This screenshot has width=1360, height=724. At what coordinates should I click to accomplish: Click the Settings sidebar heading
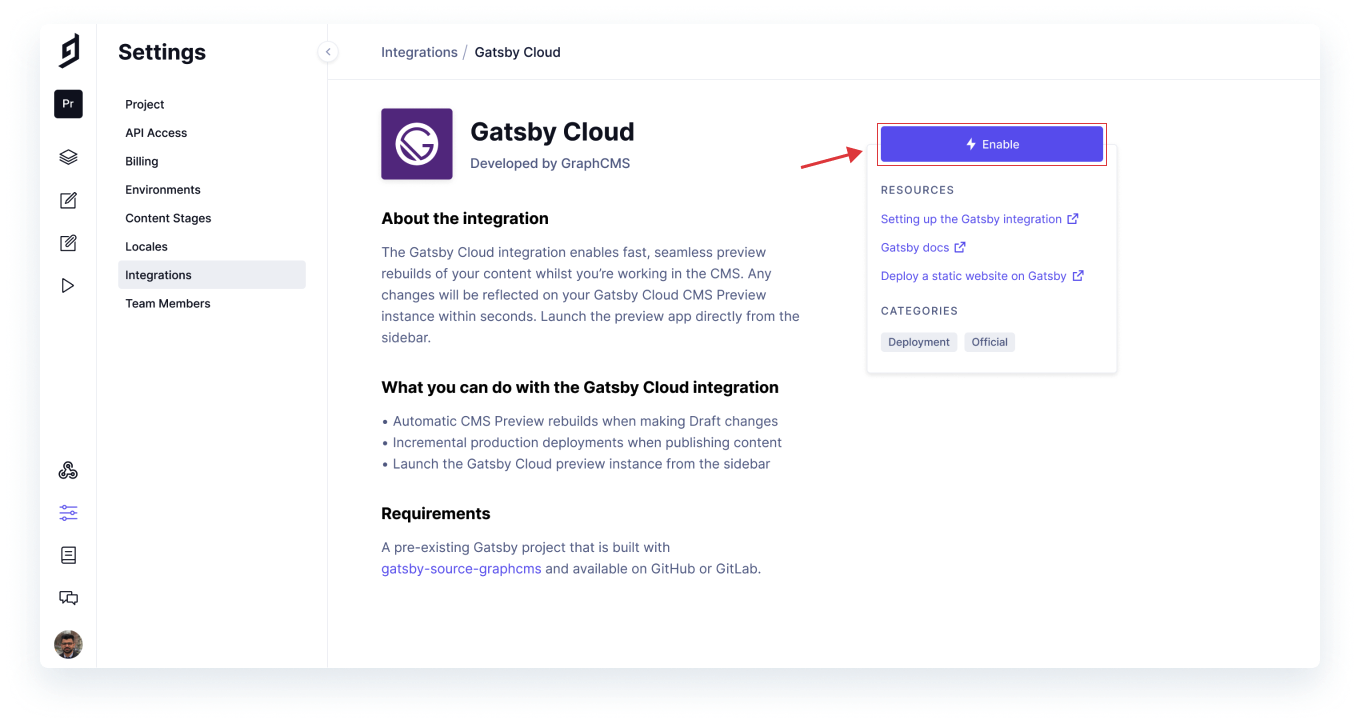pyautogui.click(x=162, y=52)
